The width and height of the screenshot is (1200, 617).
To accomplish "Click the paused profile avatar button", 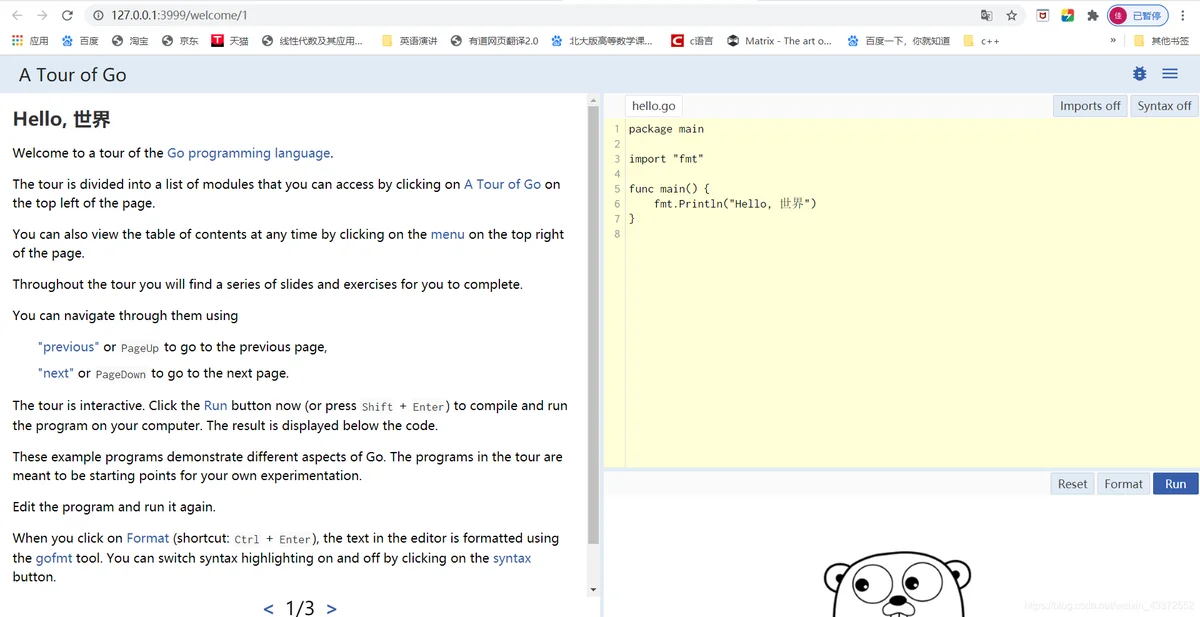I will [x=1138, y=15].
